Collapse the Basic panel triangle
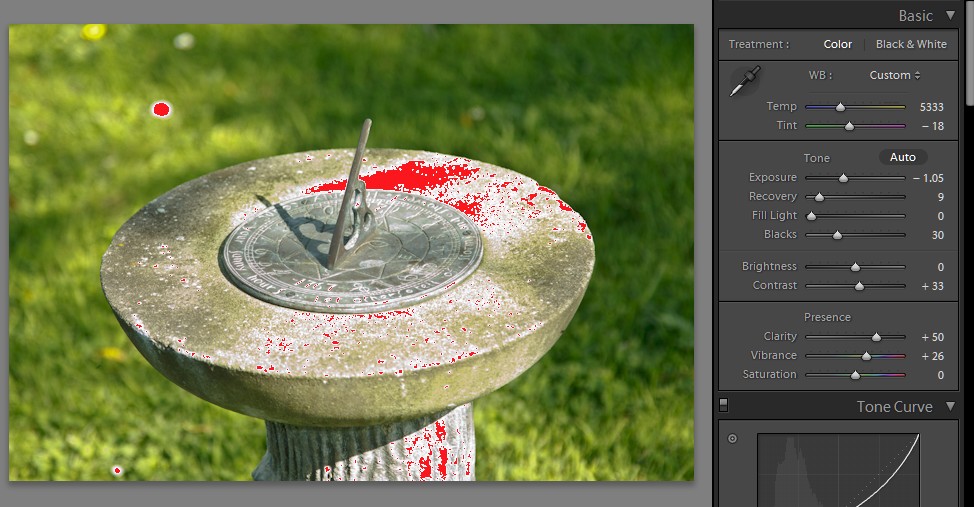The image size is (974, 507). 949,15
